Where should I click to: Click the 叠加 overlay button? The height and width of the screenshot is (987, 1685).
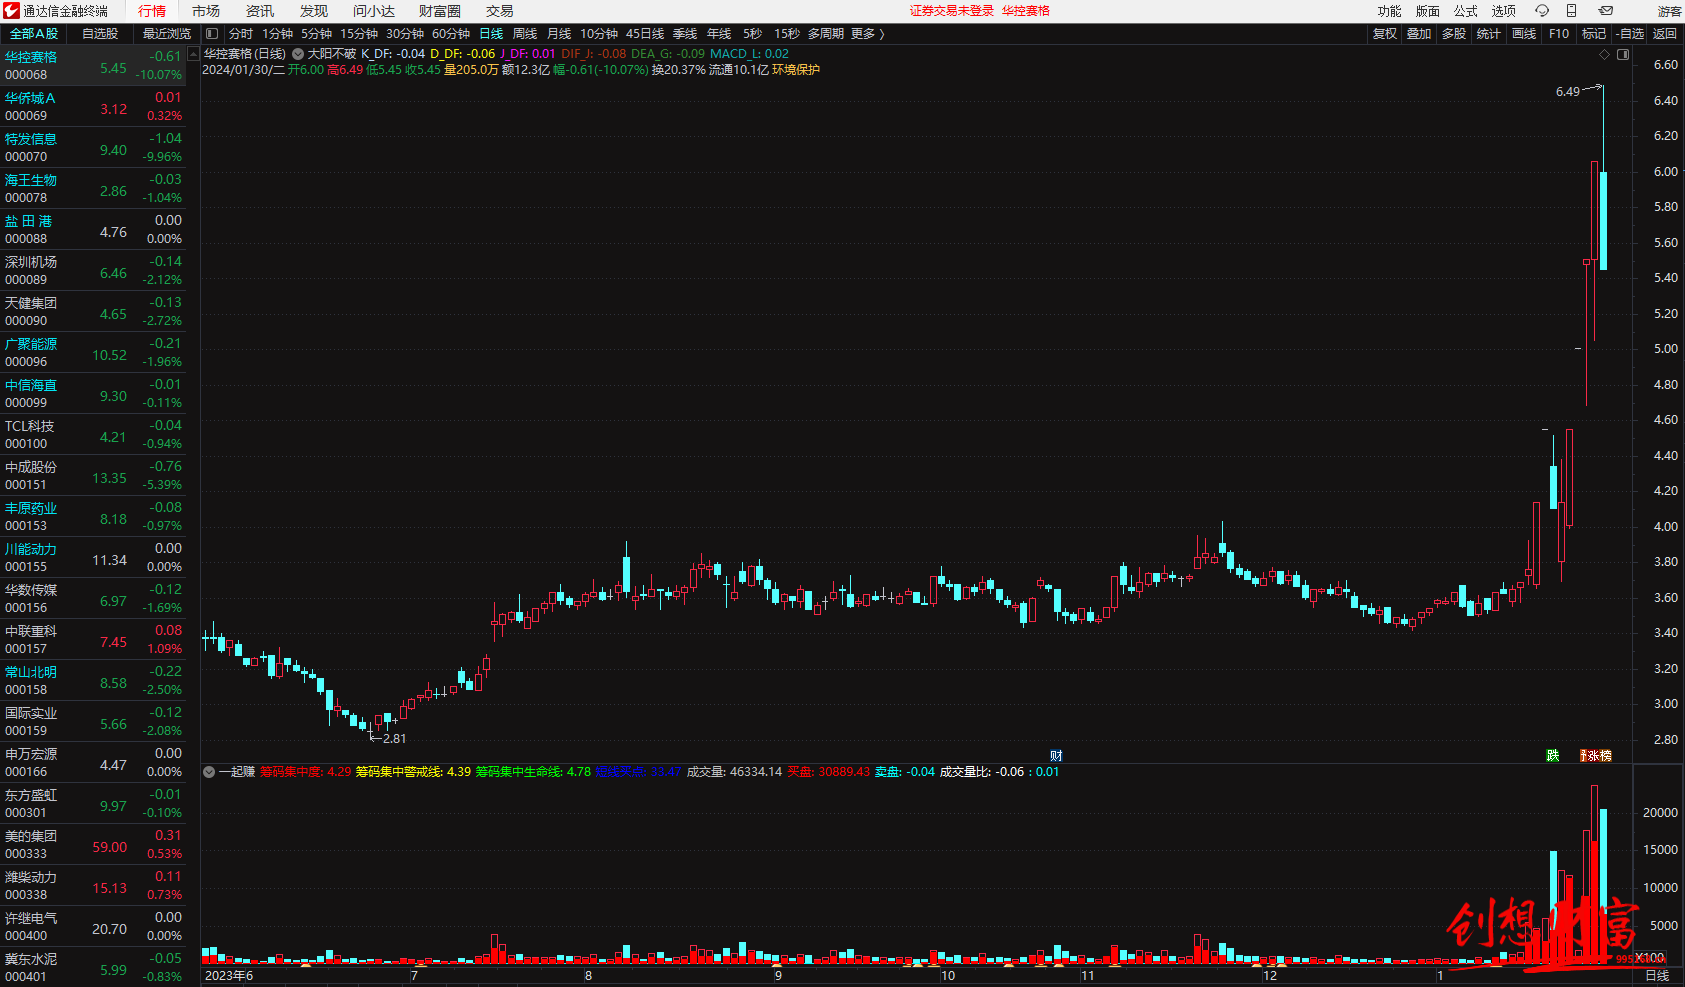click(1419, 34)
